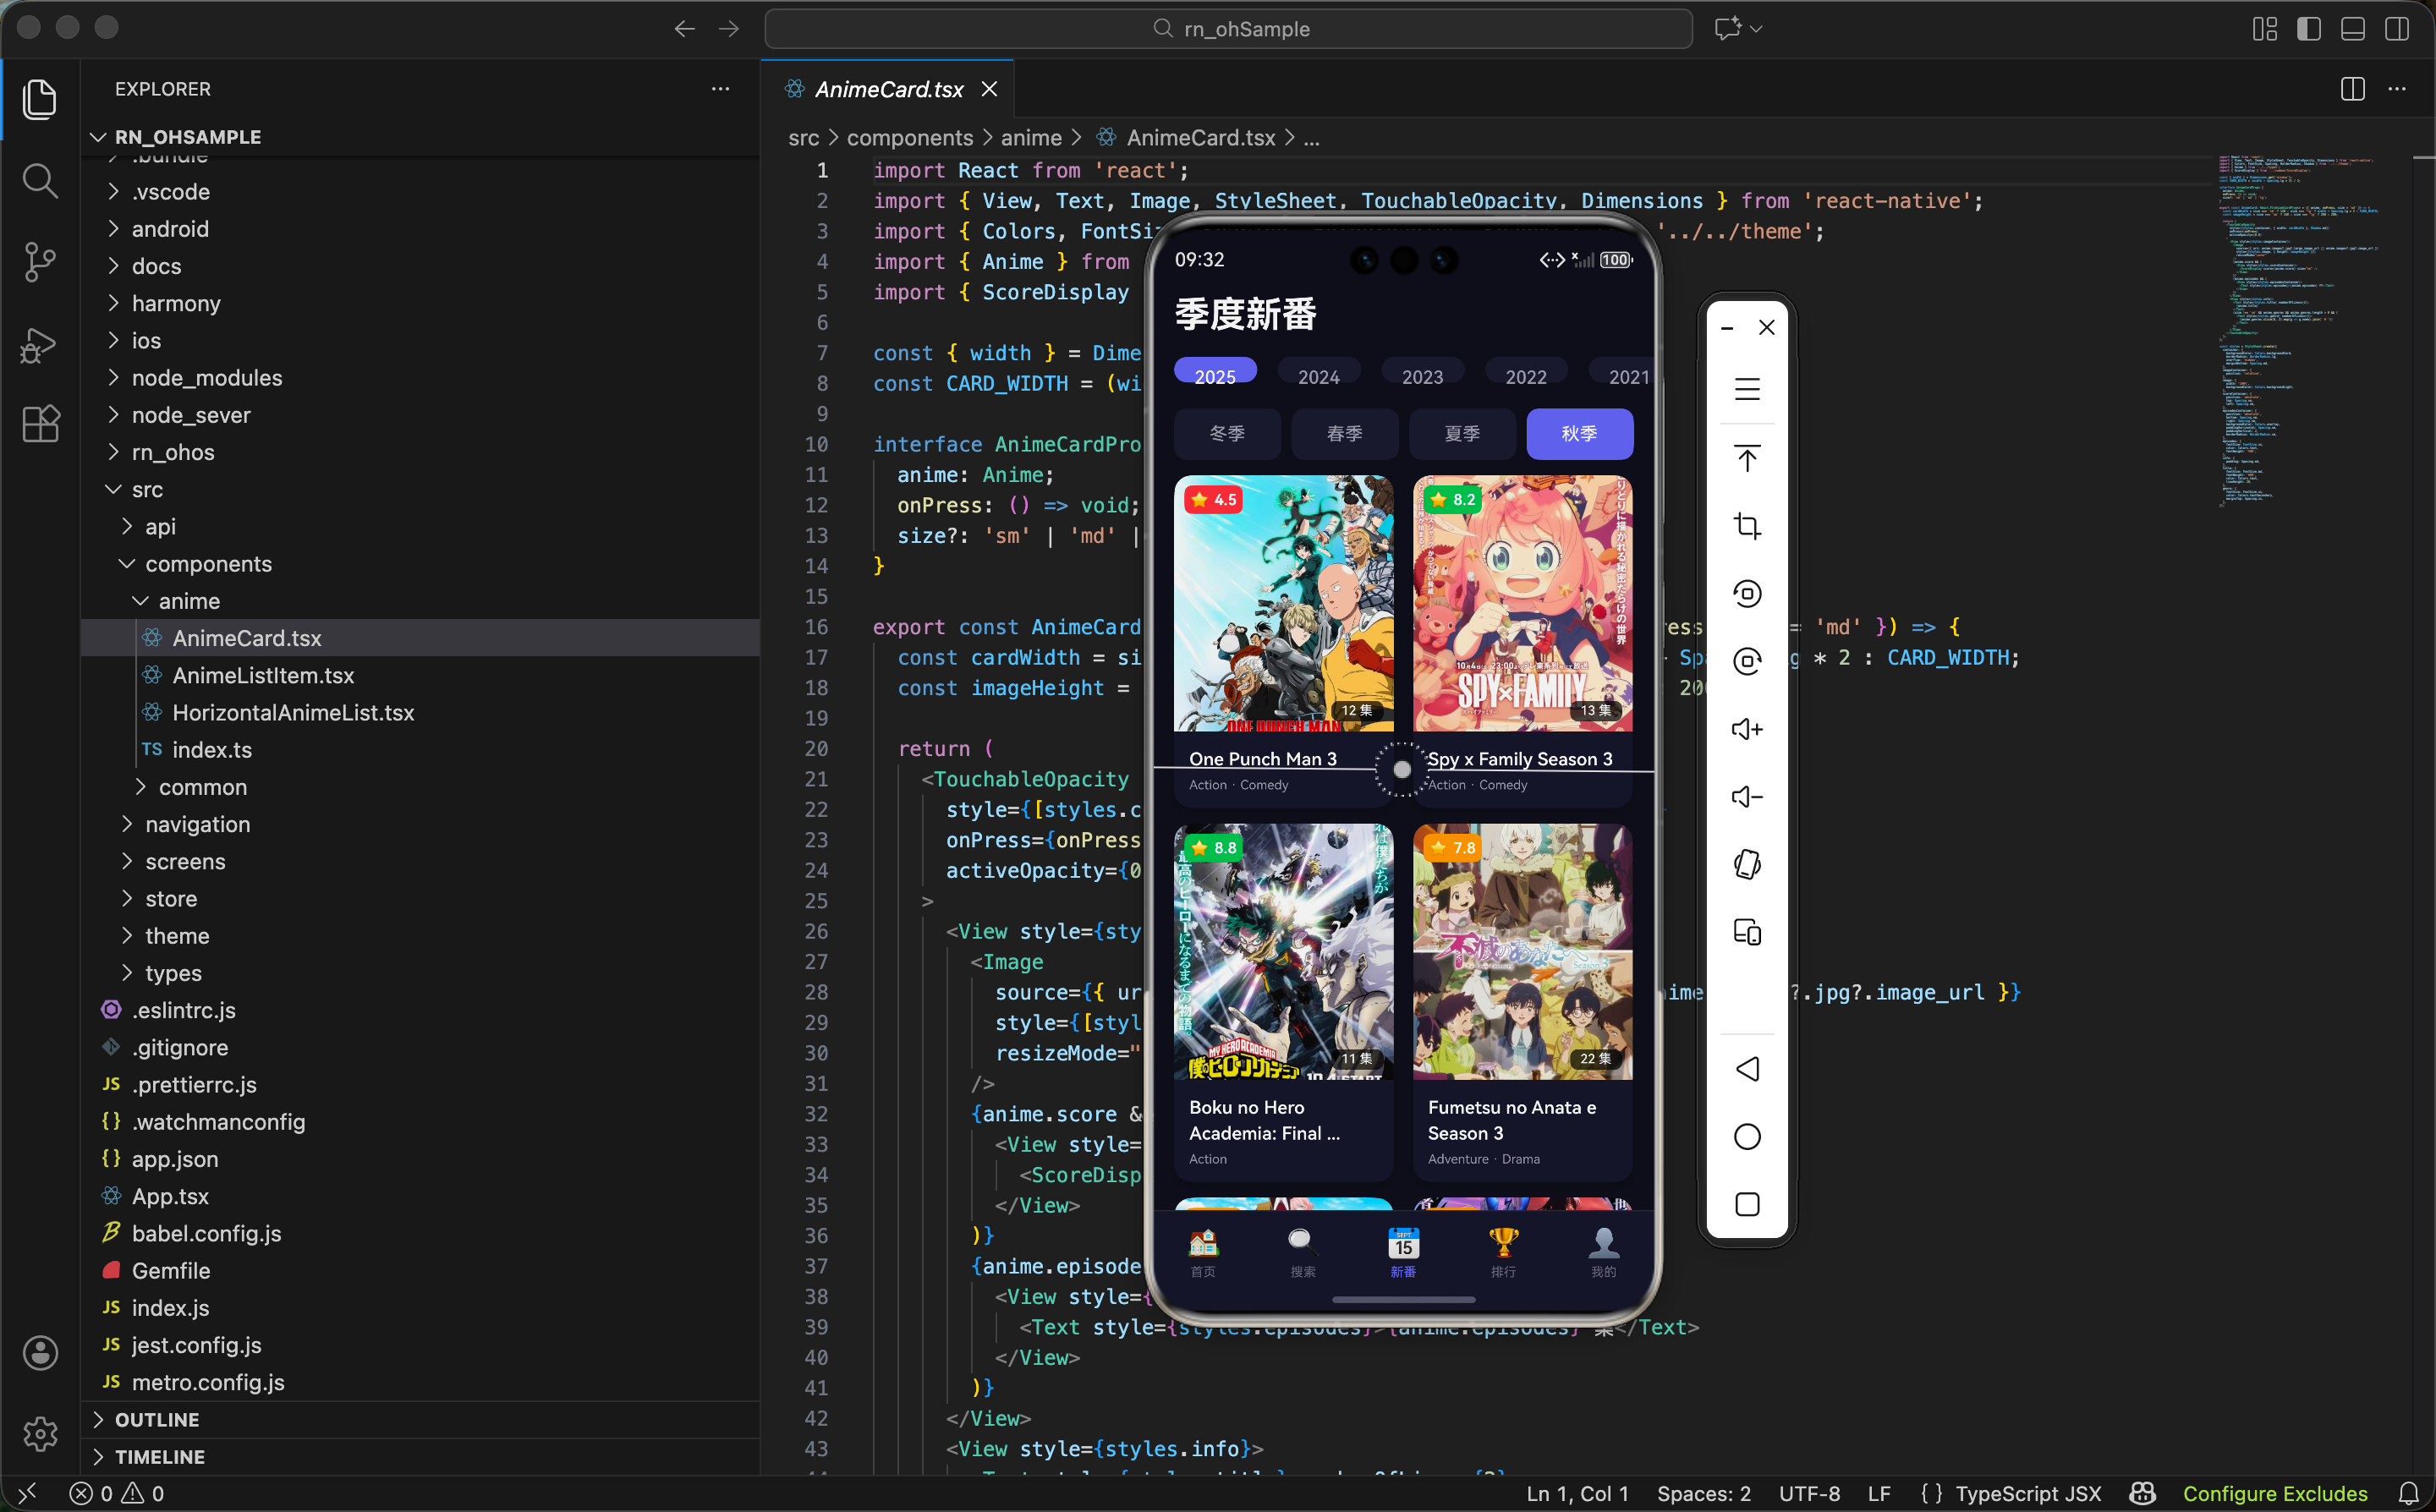Click Configure Excludes in status bar
Screen dimensions: 2436x1512
pyautogui.click(x=2274, y=1493)
